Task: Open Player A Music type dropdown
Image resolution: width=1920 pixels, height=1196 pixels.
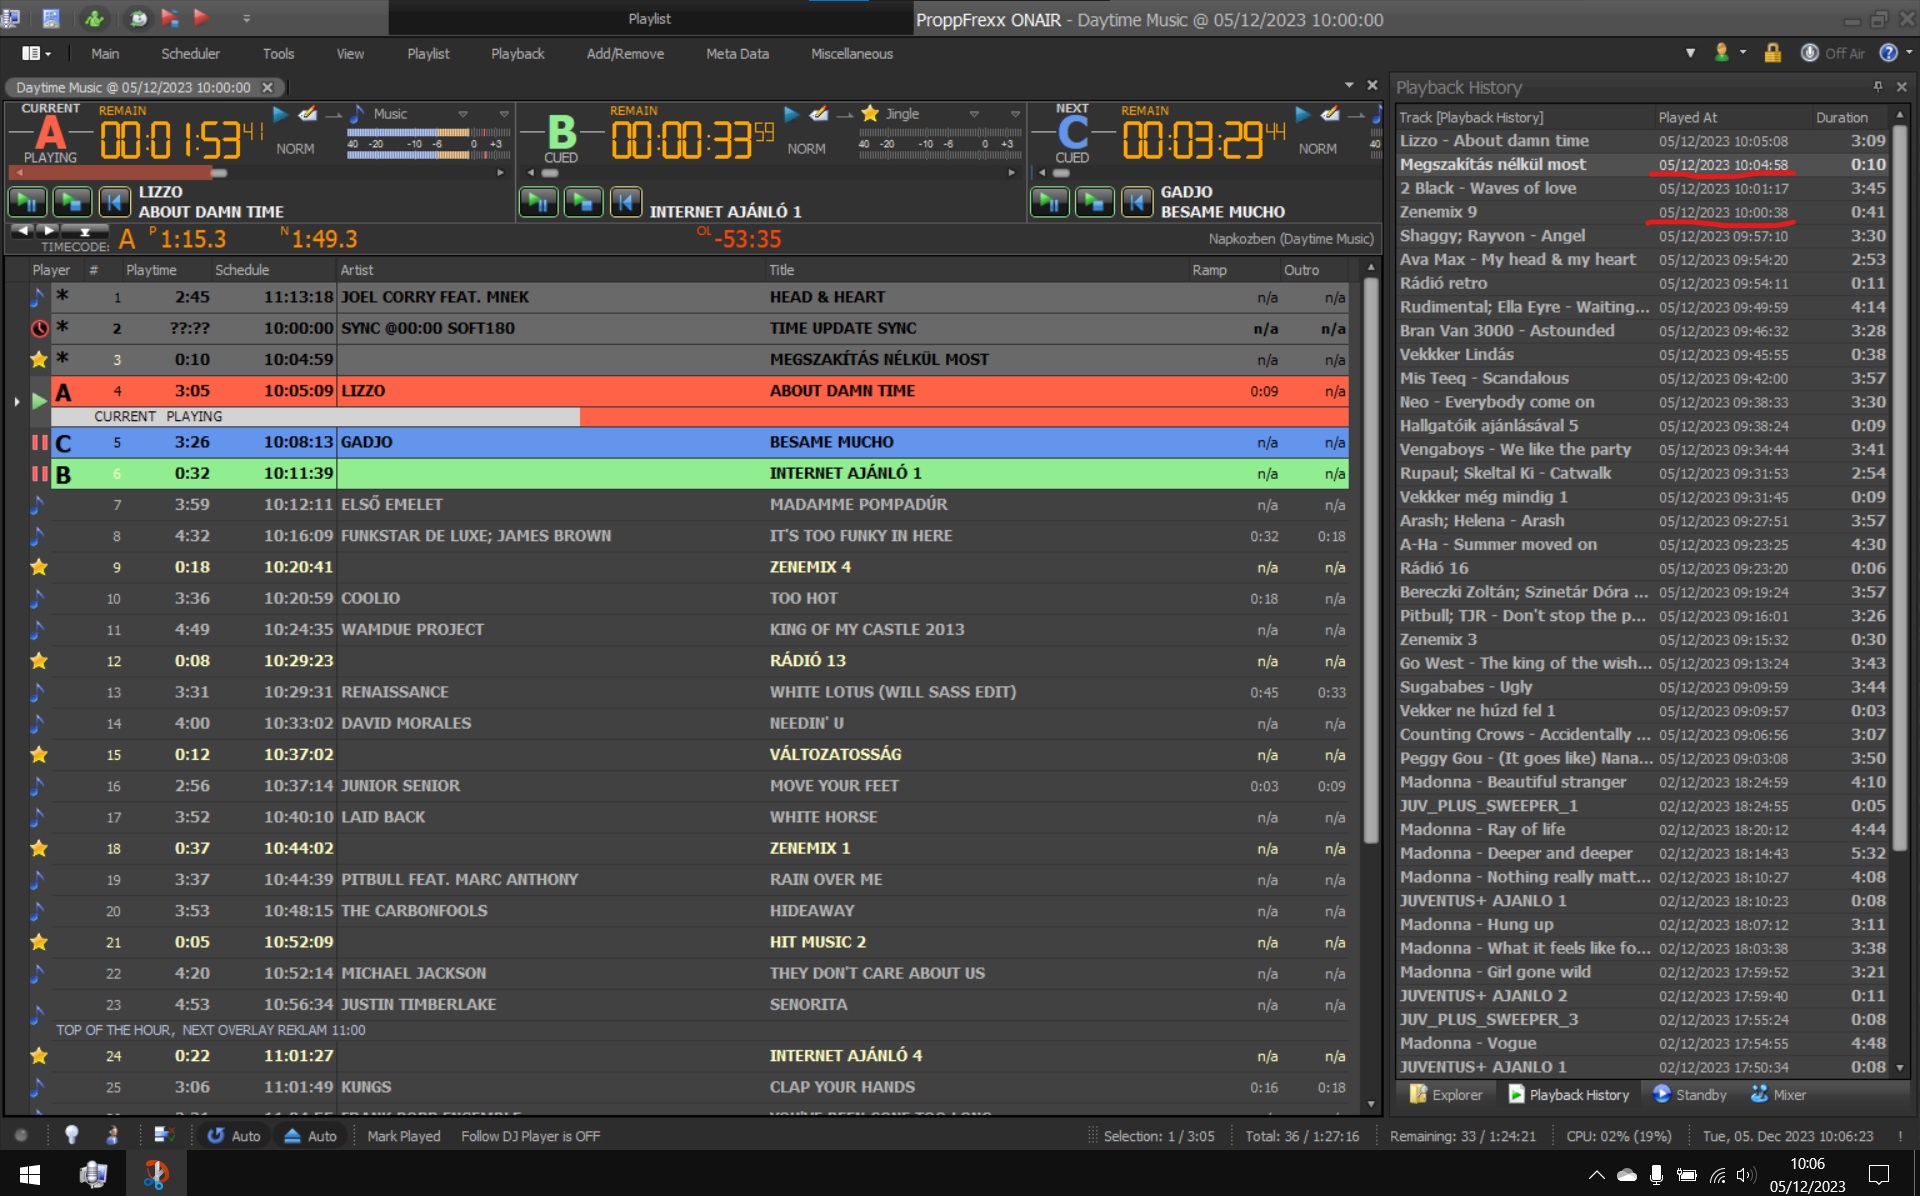Action: 463,114
